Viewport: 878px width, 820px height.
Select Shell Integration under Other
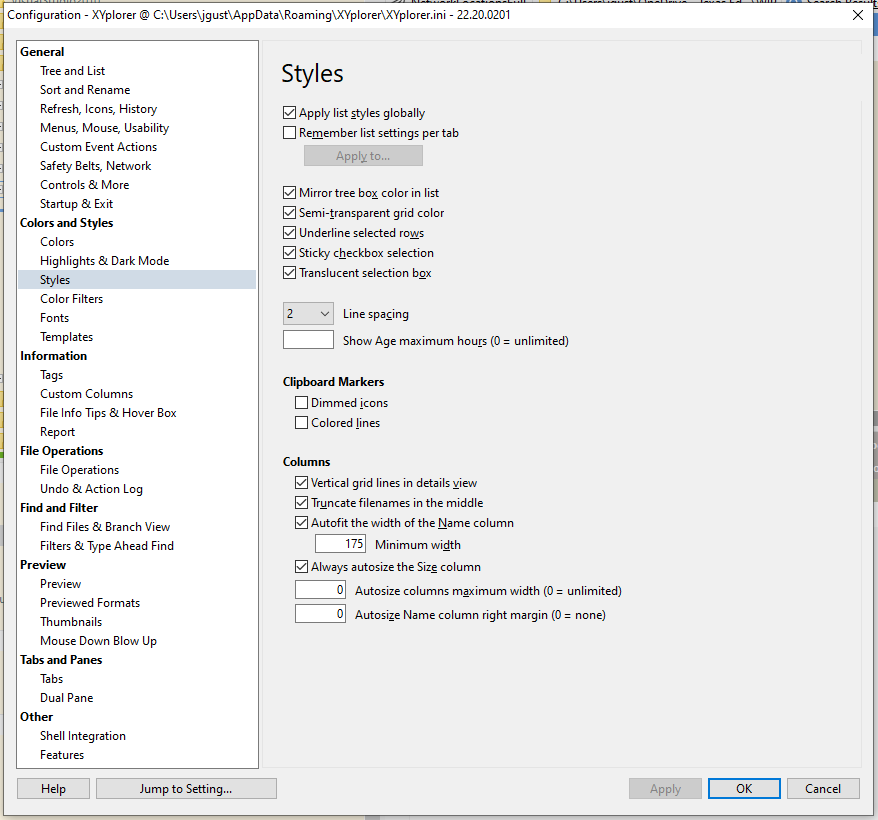click(83, 735)
